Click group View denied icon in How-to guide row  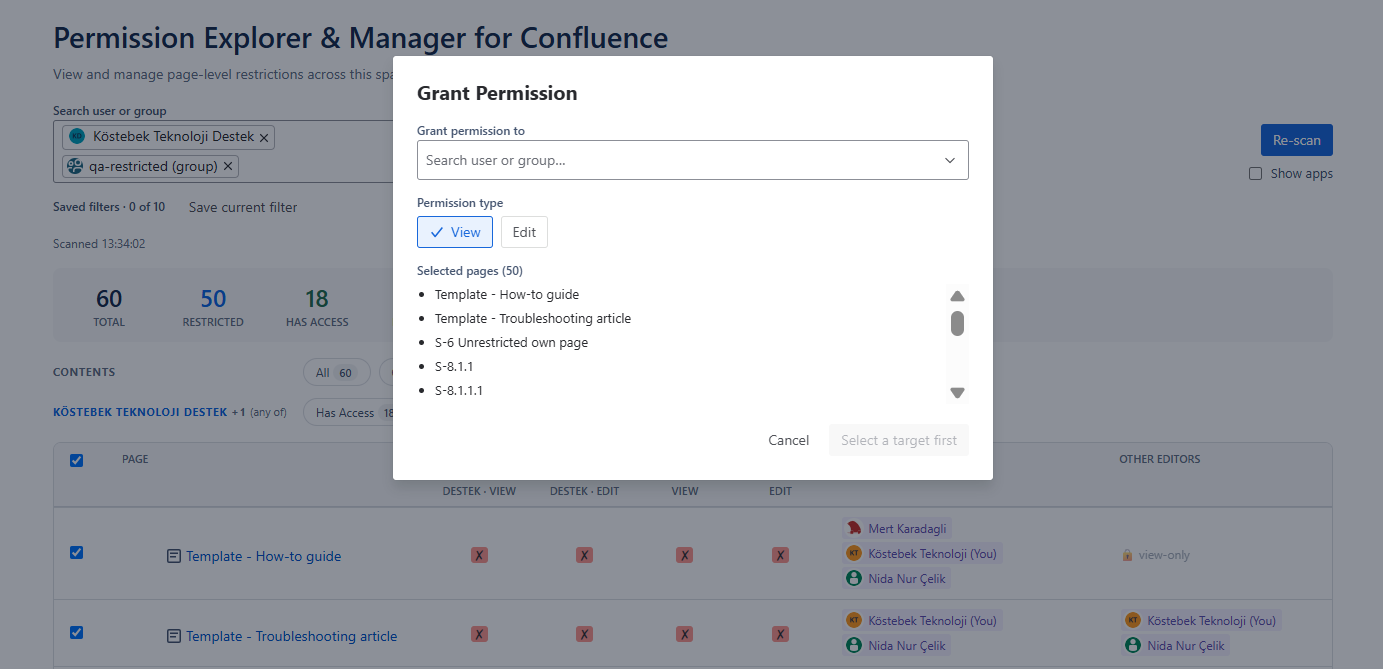pyautogui.click(x=684, y=555)
